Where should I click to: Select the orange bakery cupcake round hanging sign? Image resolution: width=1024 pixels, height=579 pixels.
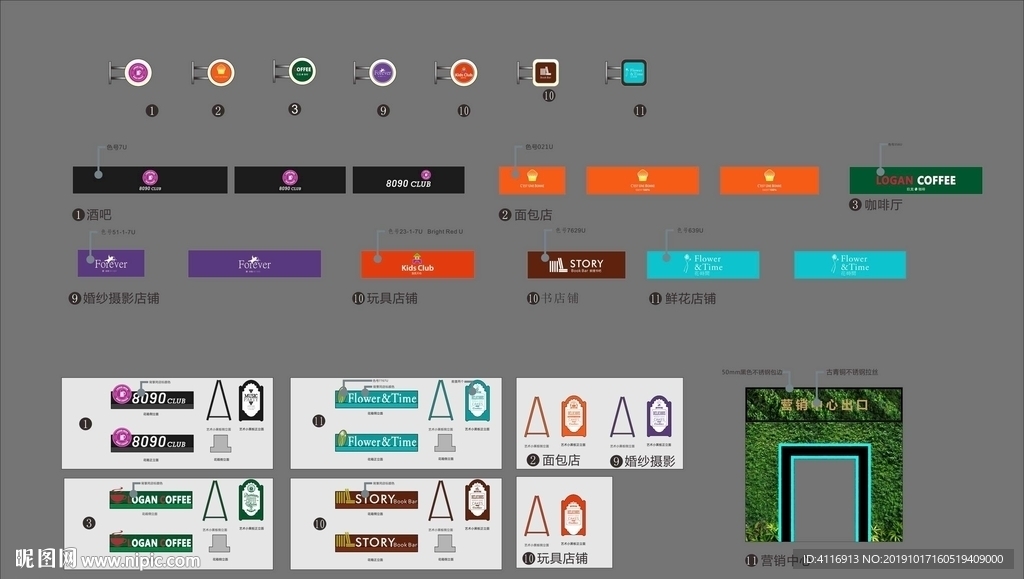tap(221, 72)
